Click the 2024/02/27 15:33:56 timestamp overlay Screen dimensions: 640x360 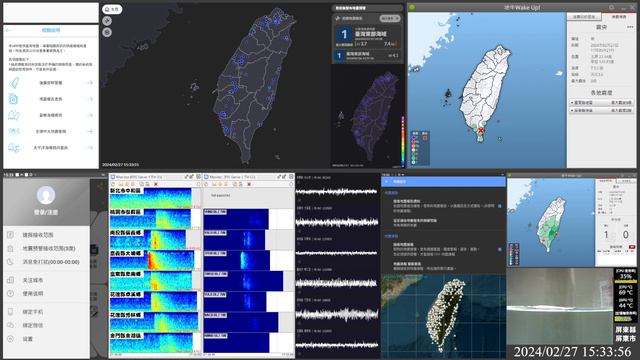[x=573, y=351]
